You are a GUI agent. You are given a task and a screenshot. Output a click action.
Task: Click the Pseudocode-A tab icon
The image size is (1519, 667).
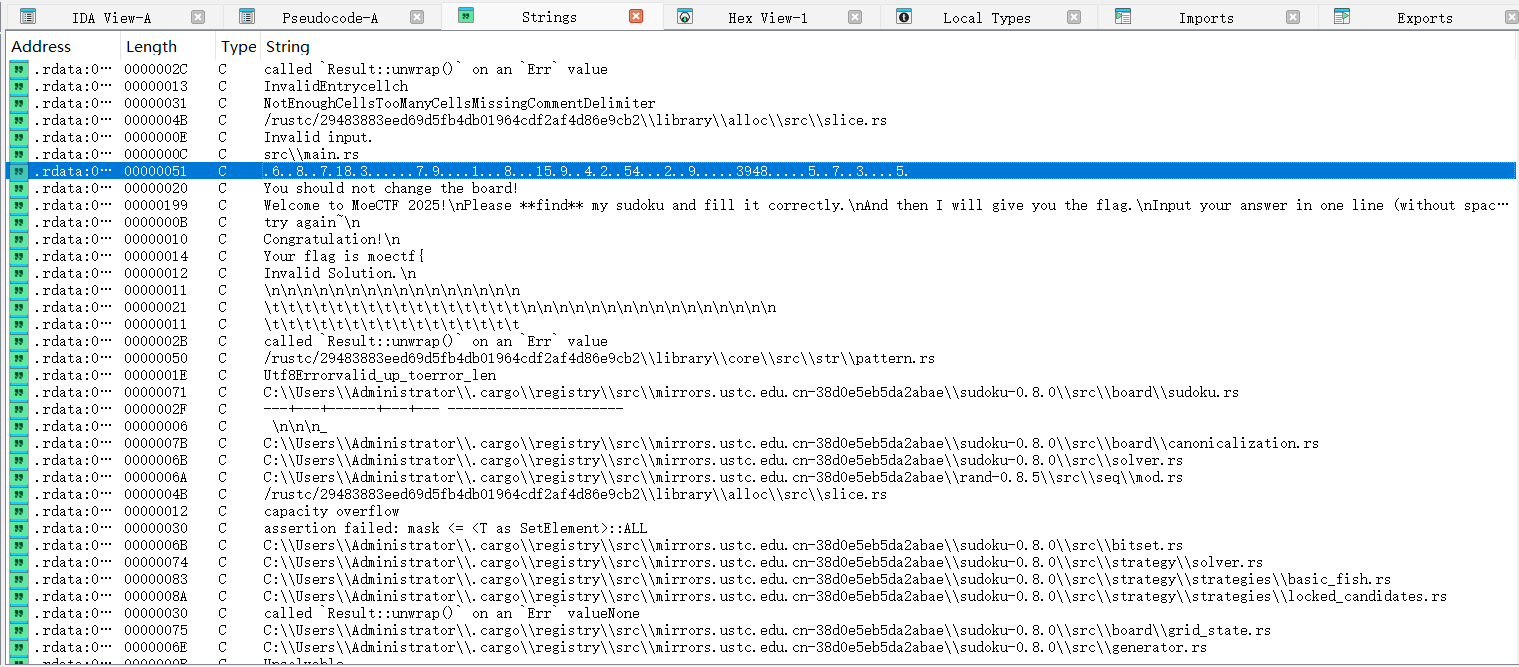click(x=247, y=17)
